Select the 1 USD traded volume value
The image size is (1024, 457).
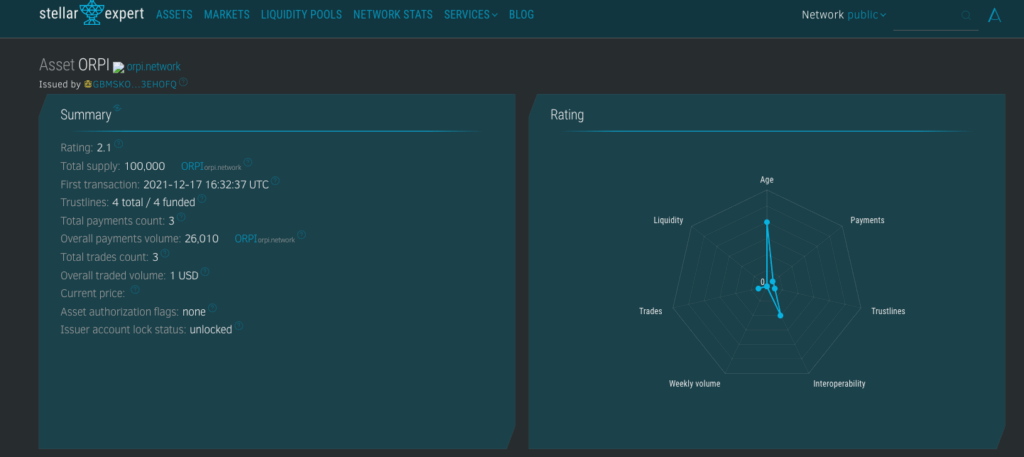coord(184,276)
